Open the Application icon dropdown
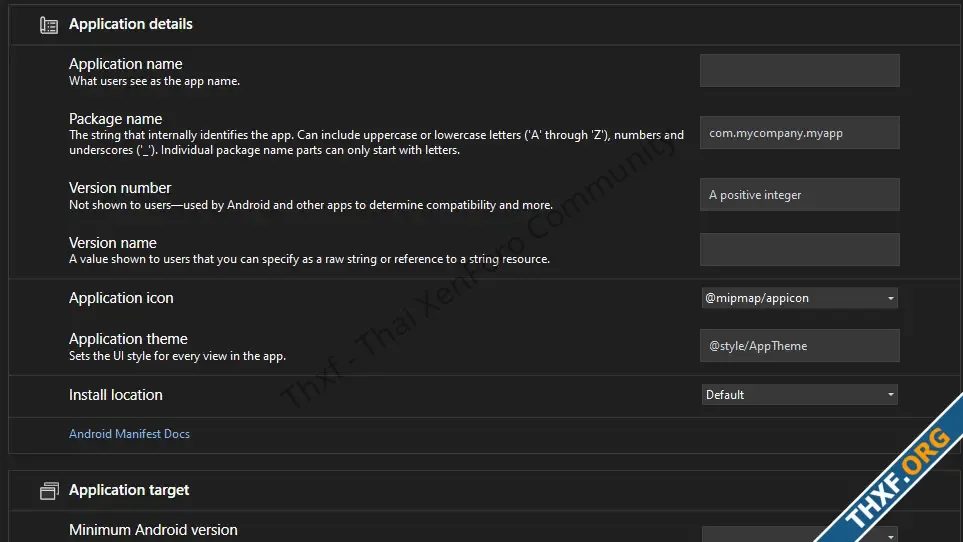Viewport: 963px width, 542px height. pyautogui.click(x=800, y=298)
